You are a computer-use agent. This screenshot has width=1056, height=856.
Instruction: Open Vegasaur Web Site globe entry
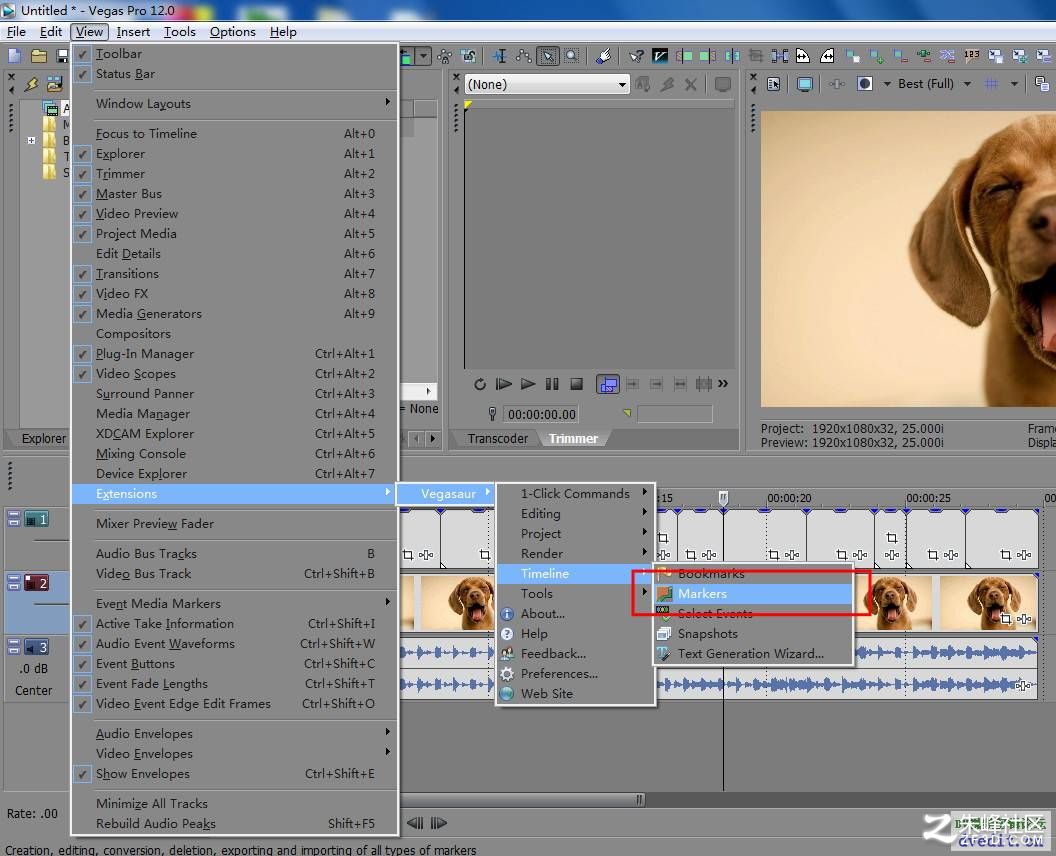(576, 694)
